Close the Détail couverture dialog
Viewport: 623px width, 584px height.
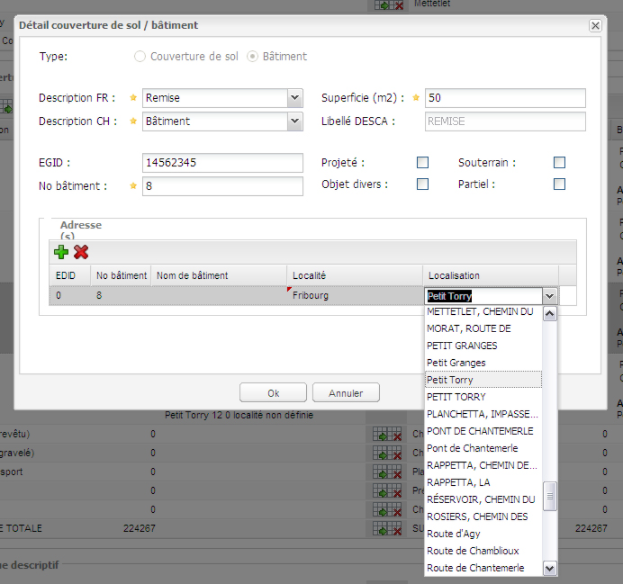pos(595,26)
